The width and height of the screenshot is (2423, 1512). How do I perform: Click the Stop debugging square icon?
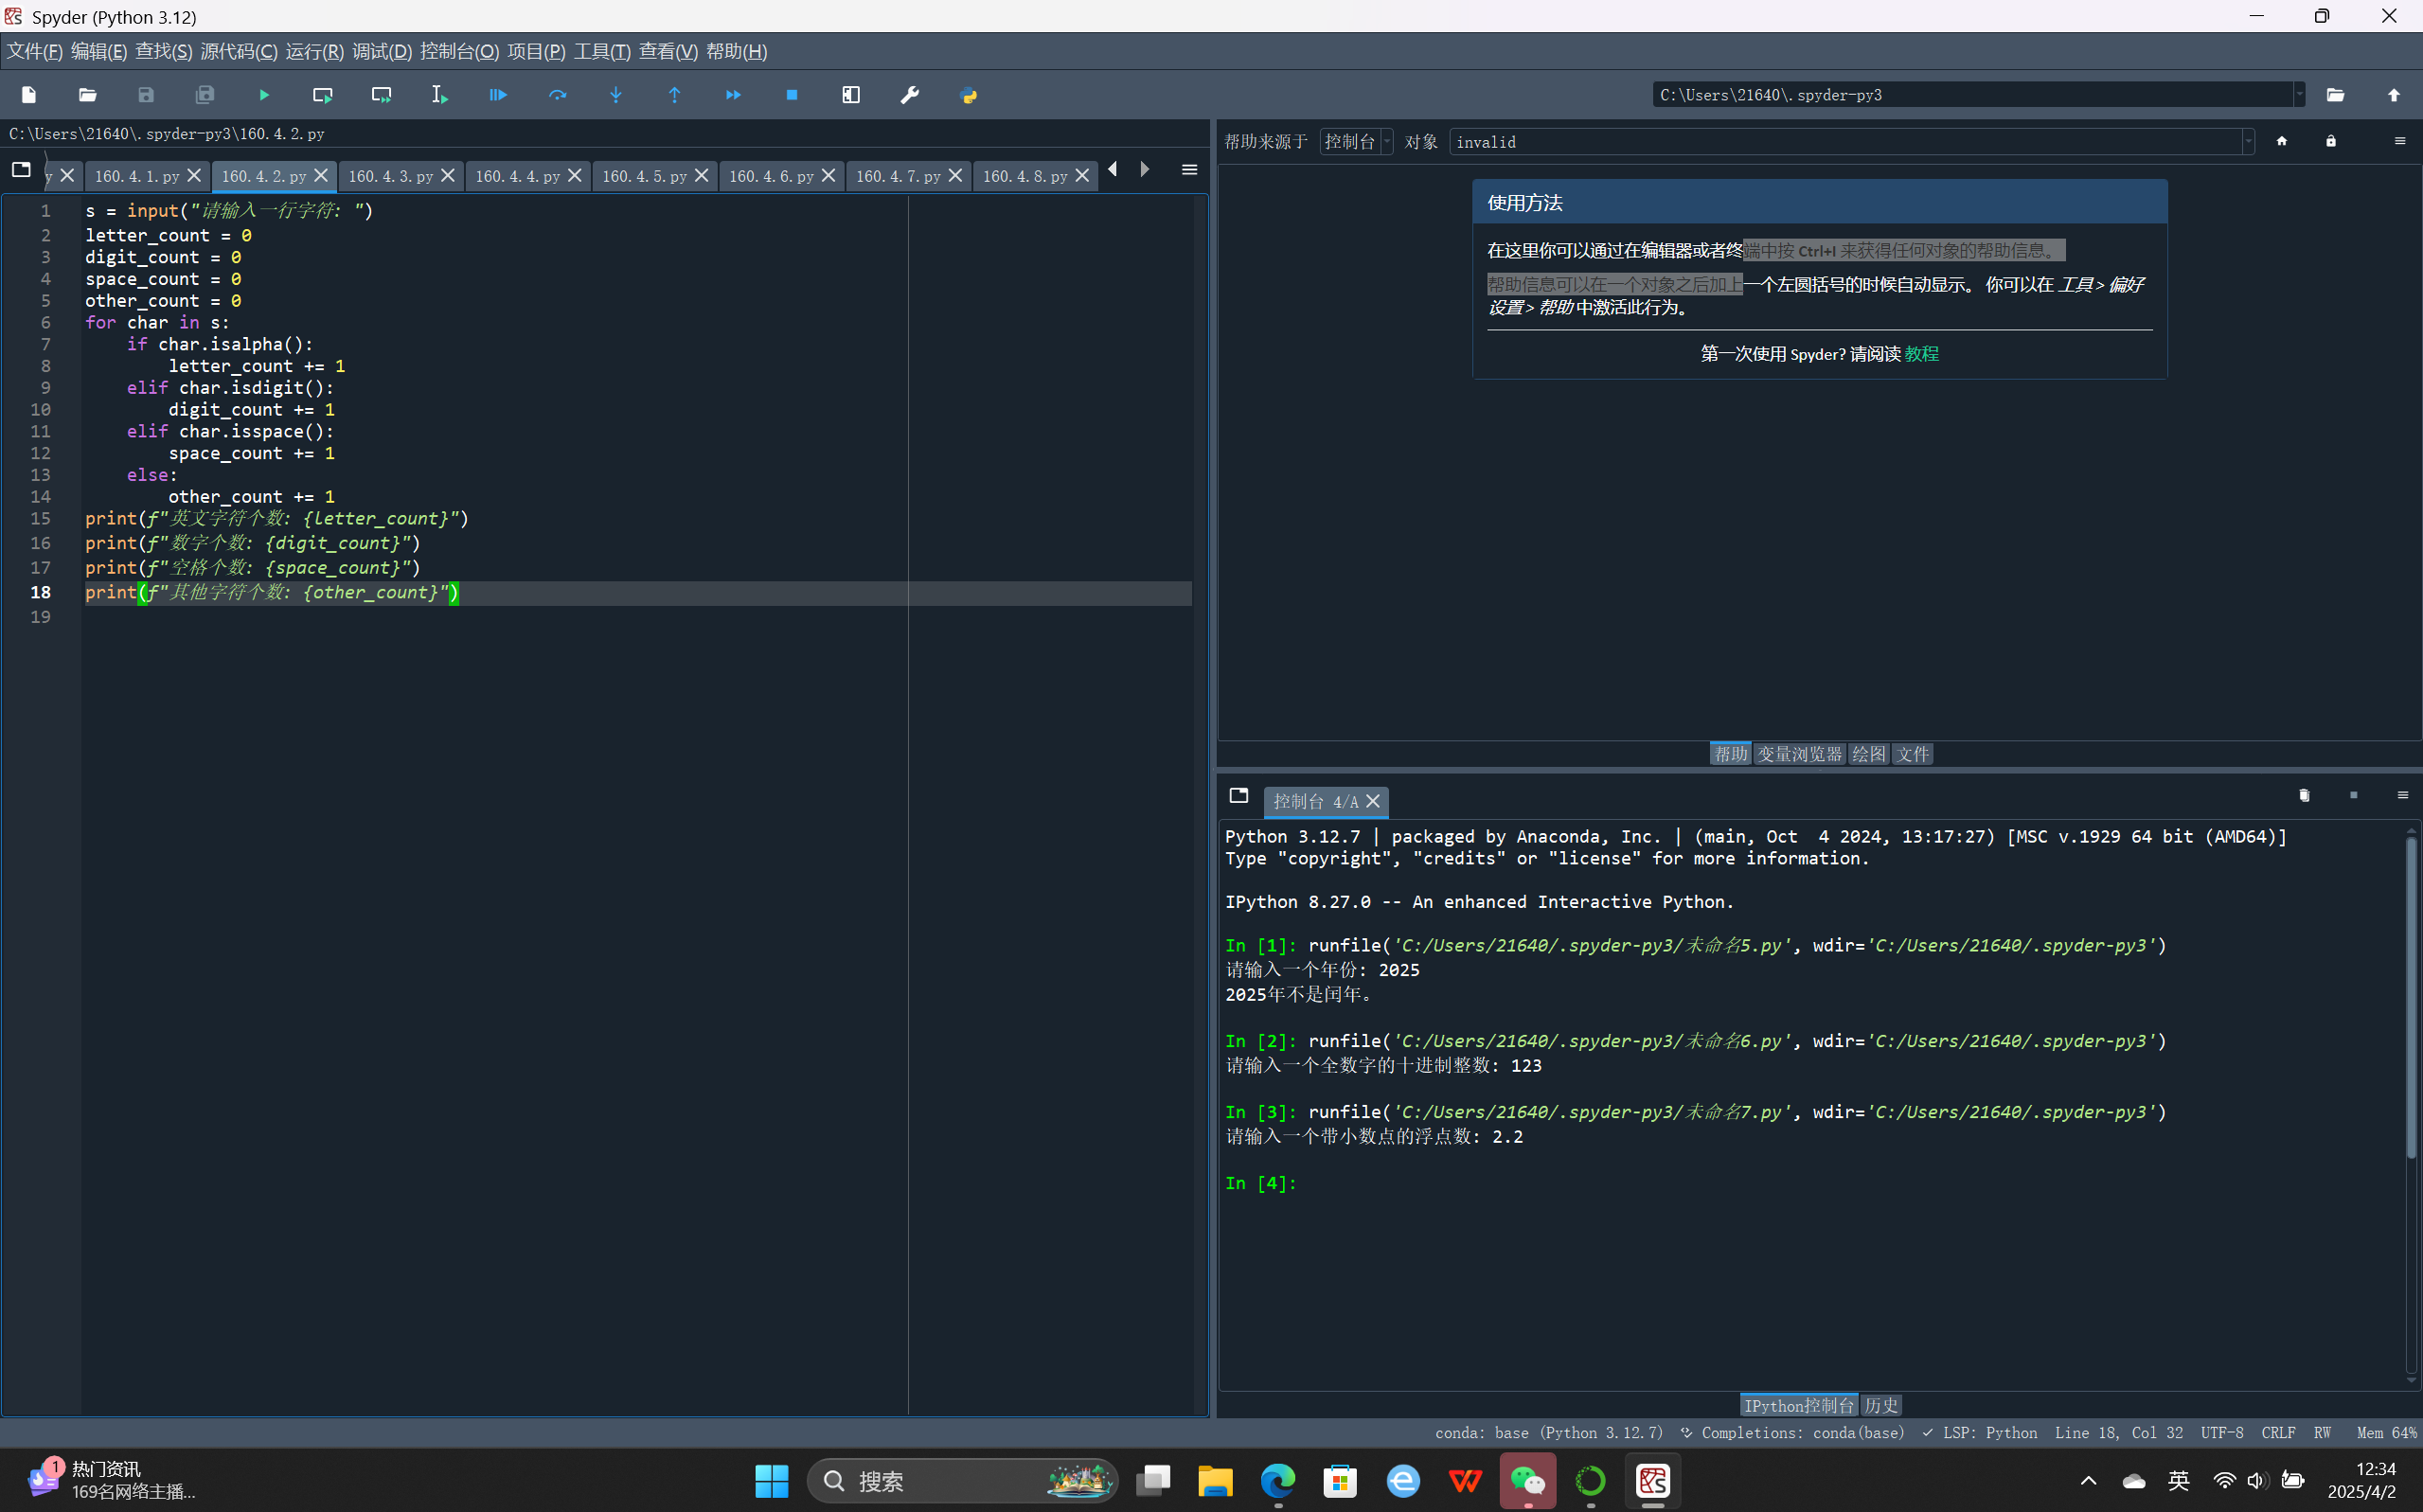pos(792,95)
